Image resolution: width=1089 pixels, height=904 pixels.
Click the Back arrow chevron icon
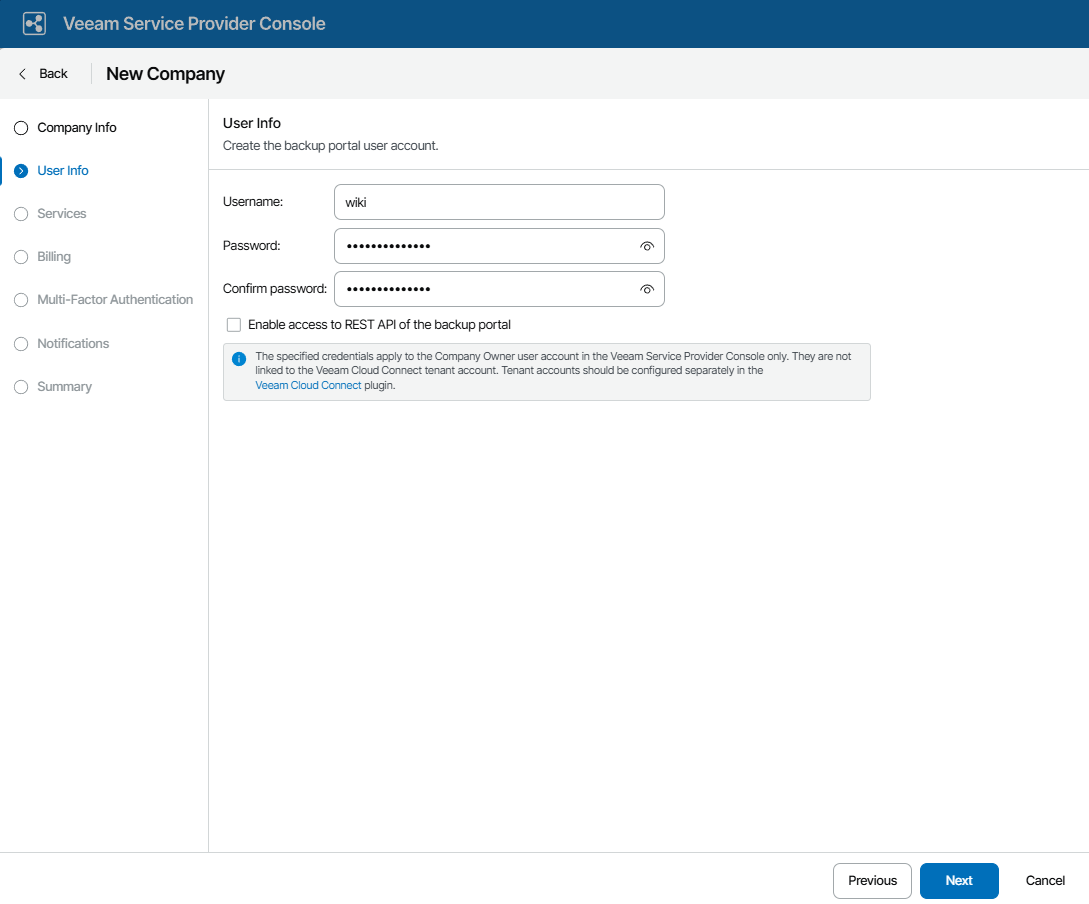tap(23, 74)
